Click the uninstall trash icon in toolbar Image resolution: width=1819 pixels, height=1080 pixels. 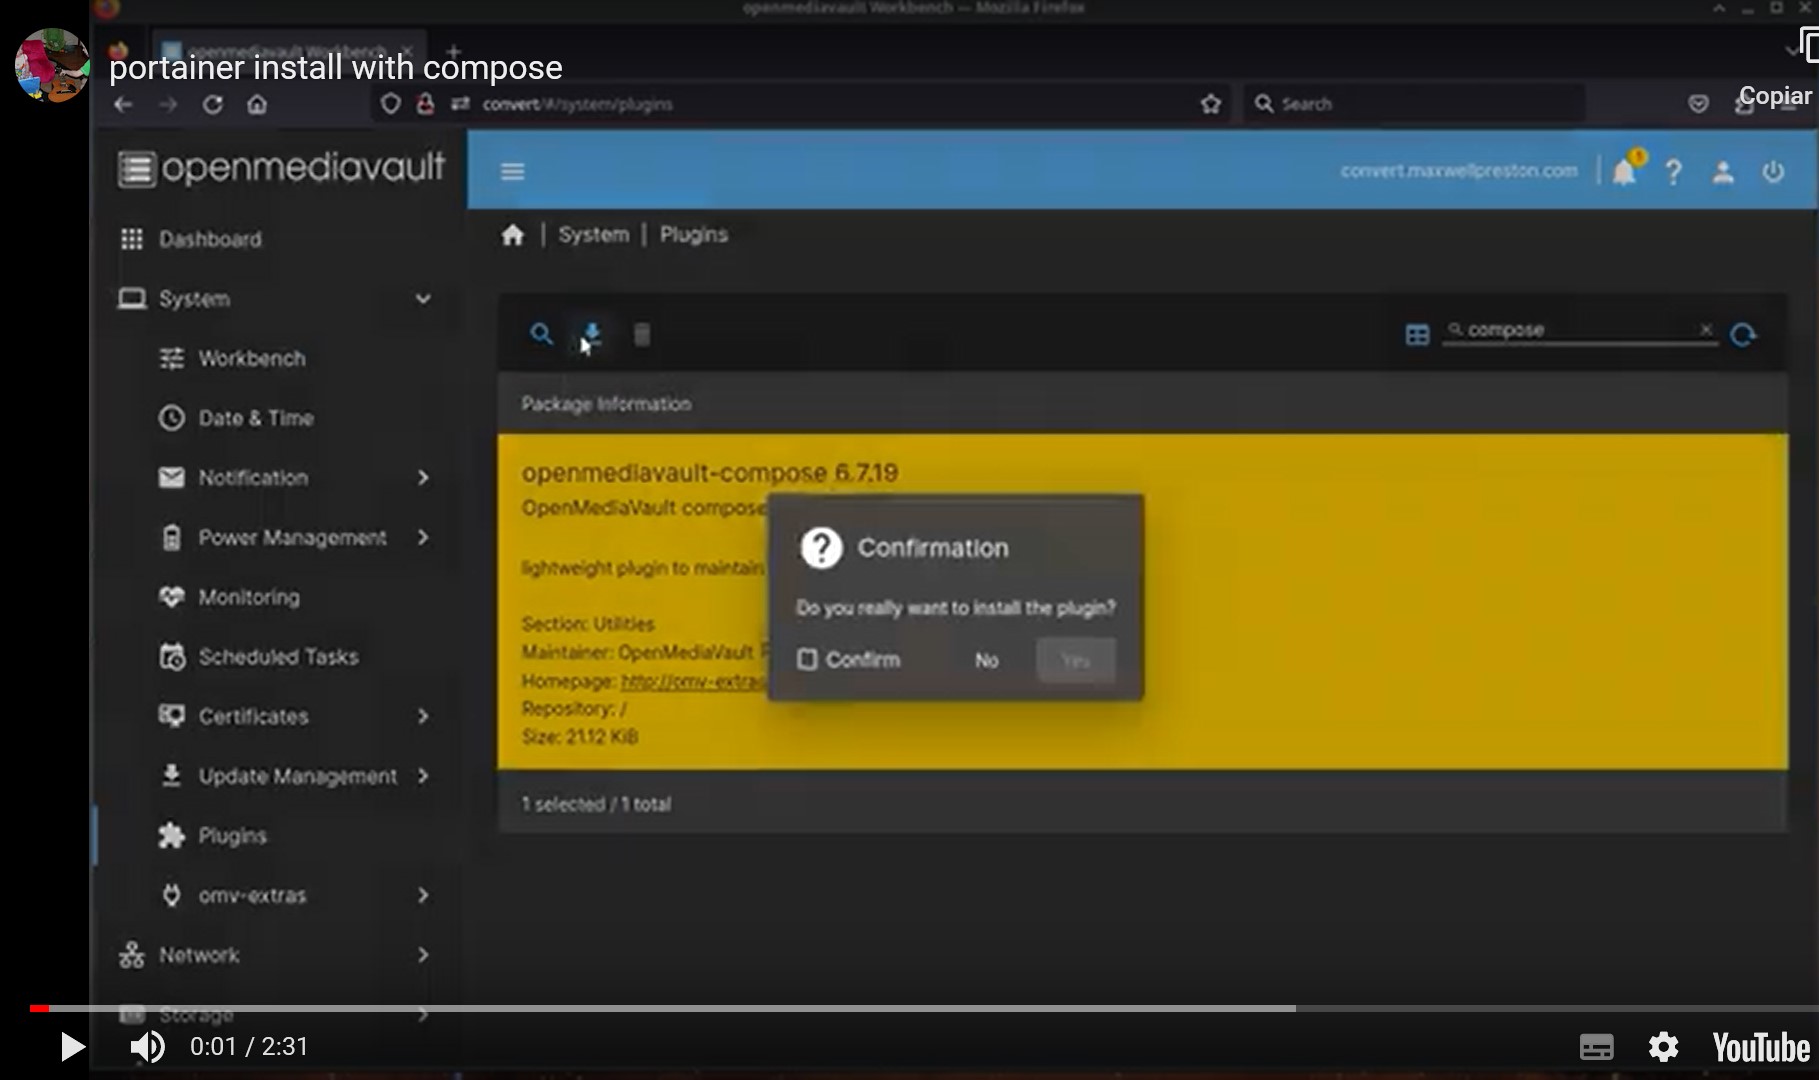click(642, 334)
